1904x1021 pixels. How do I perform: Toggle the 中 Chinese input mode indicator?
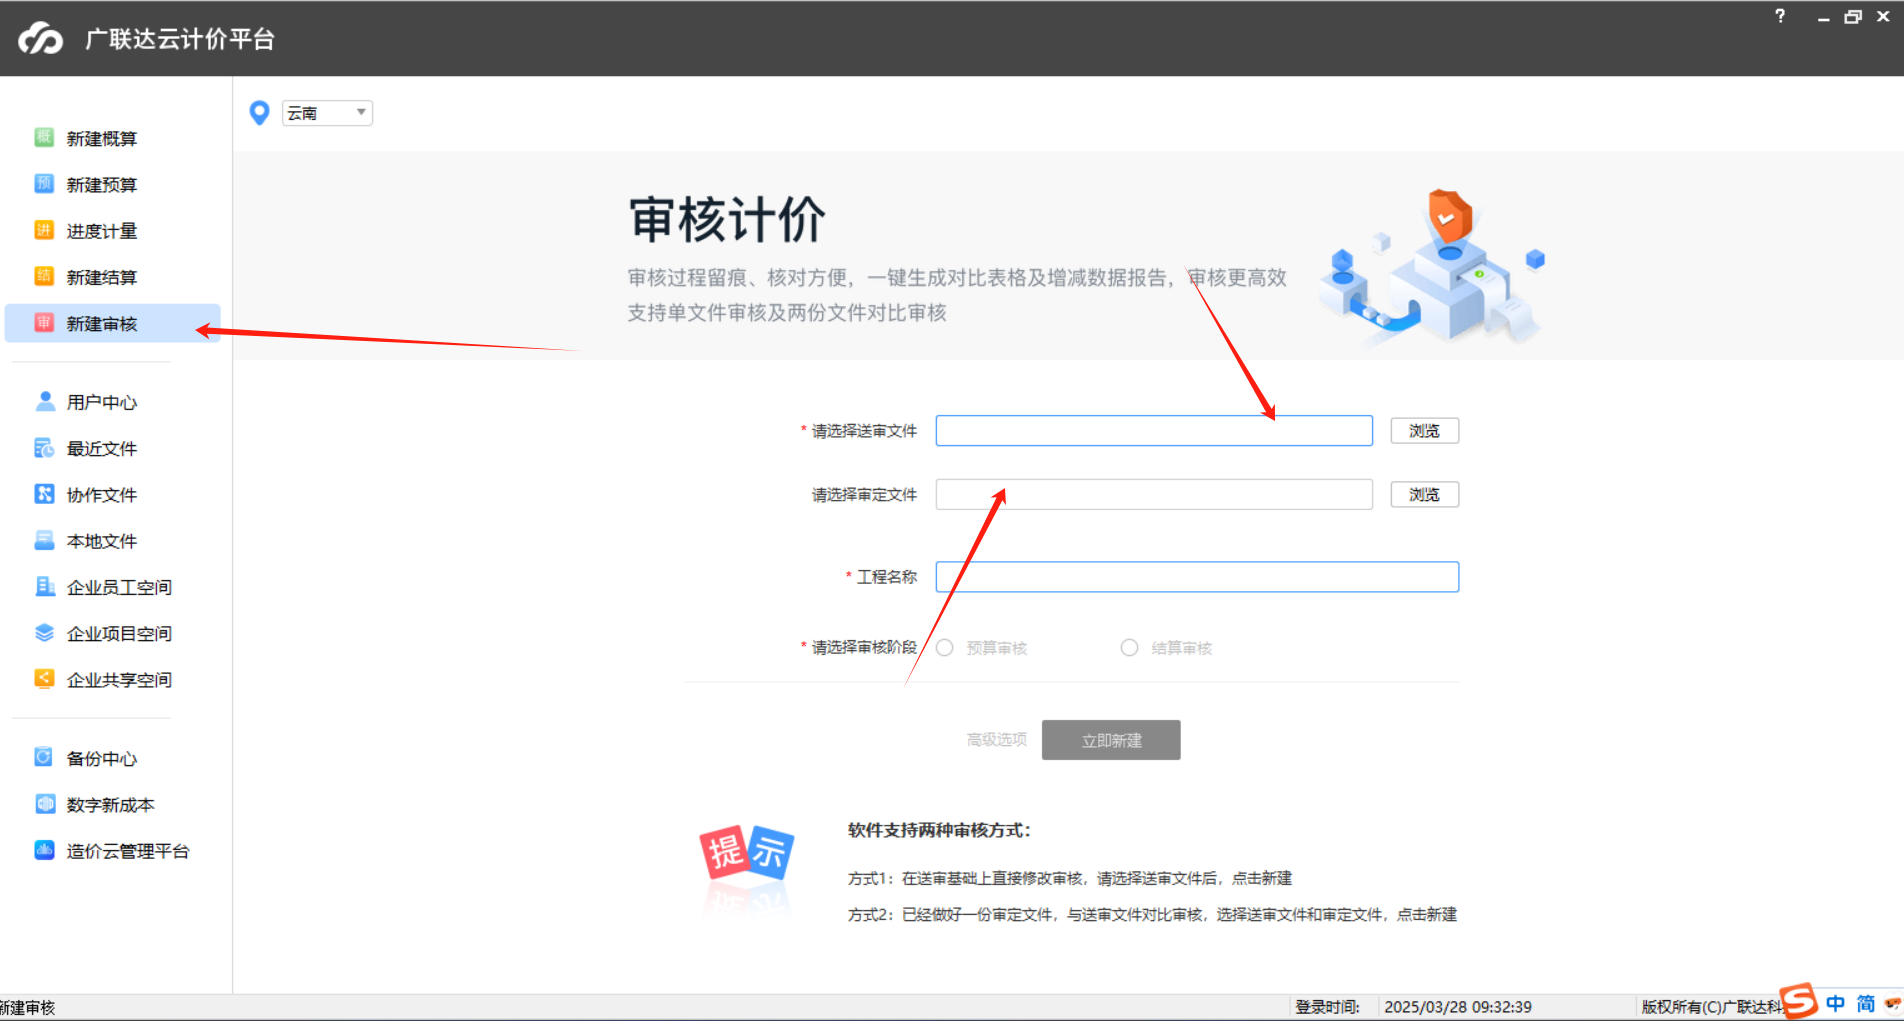1836,1003
